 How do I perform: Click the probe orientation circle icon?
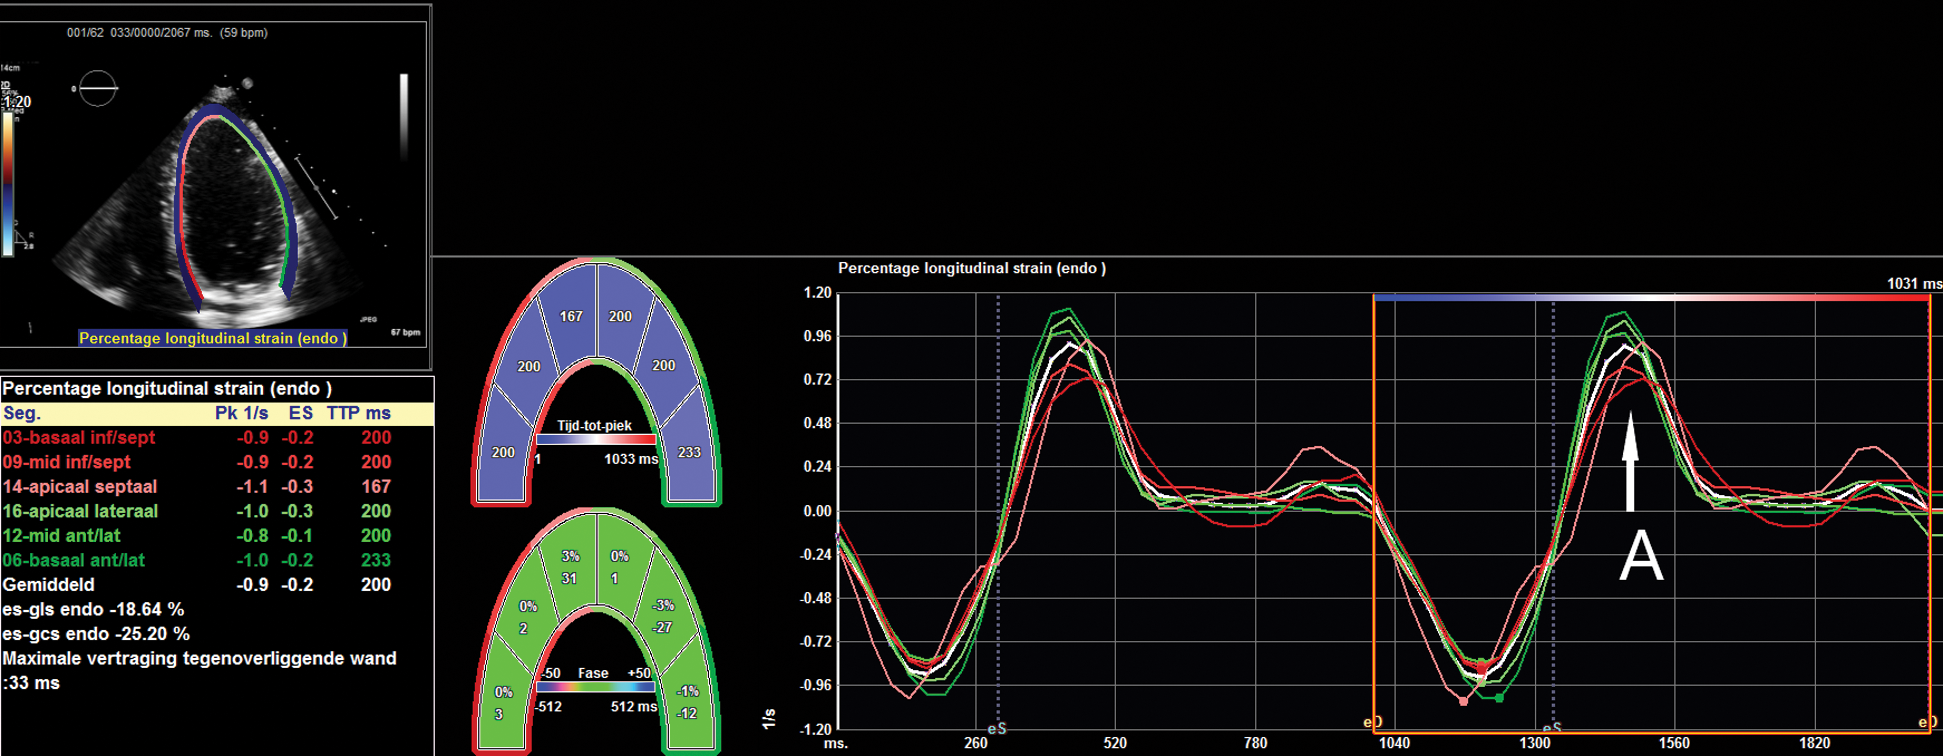point(97,89)
